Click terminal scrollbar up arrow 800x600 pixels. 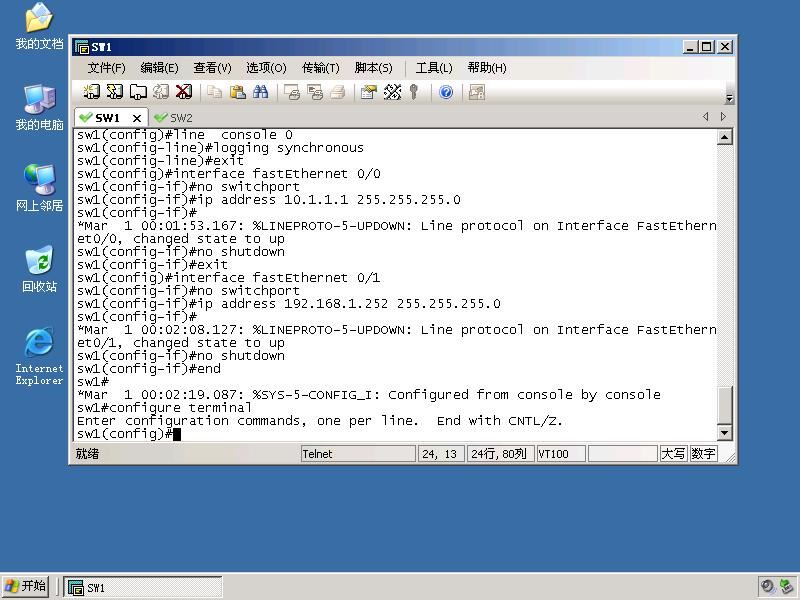pos(724,137)
